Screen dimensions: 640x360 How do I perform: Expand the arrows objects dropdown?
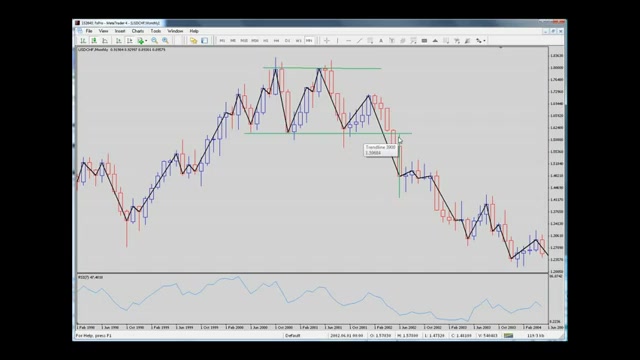(484, 40)
